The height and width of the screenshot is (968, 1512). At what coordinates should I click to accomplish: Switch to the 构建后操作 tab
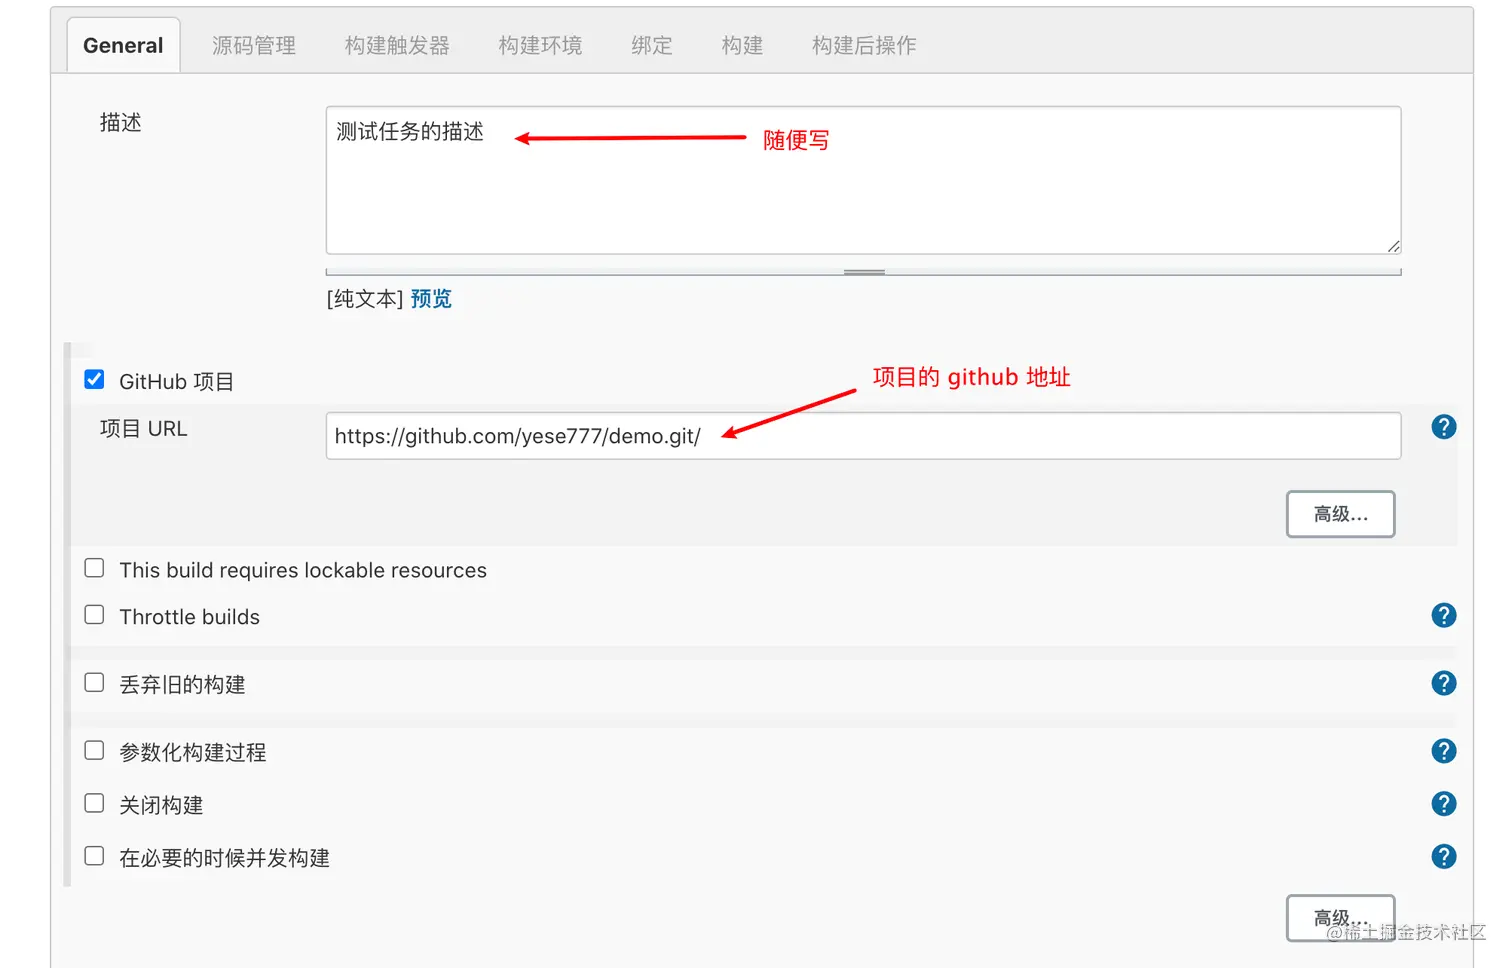pos(864,45)
